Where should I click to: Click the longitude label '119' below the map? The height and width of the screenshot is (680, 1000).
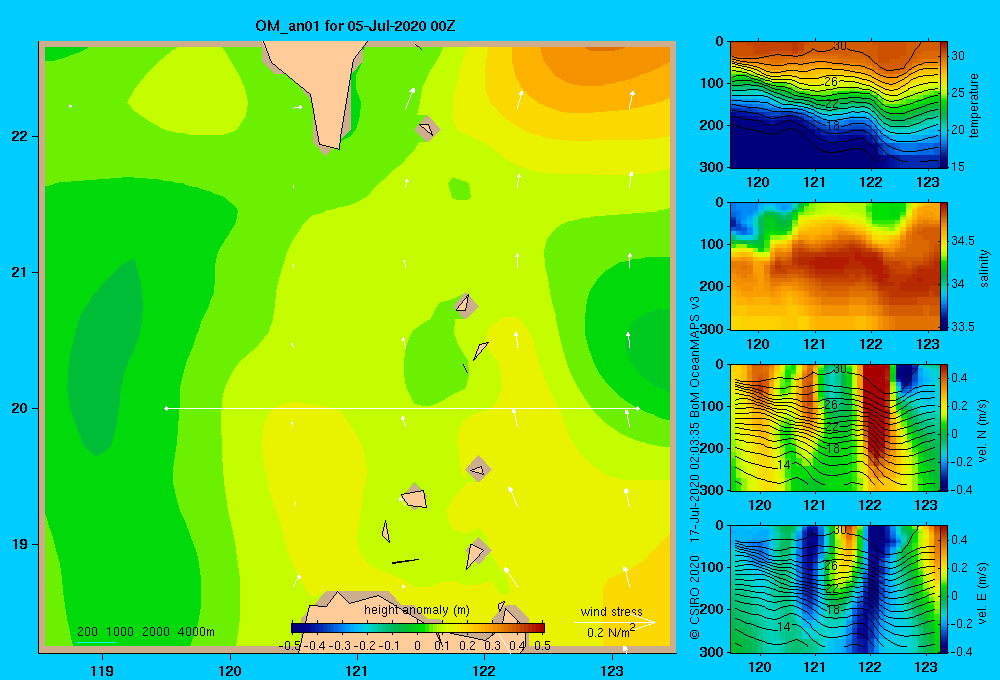[x=102, y=670]
